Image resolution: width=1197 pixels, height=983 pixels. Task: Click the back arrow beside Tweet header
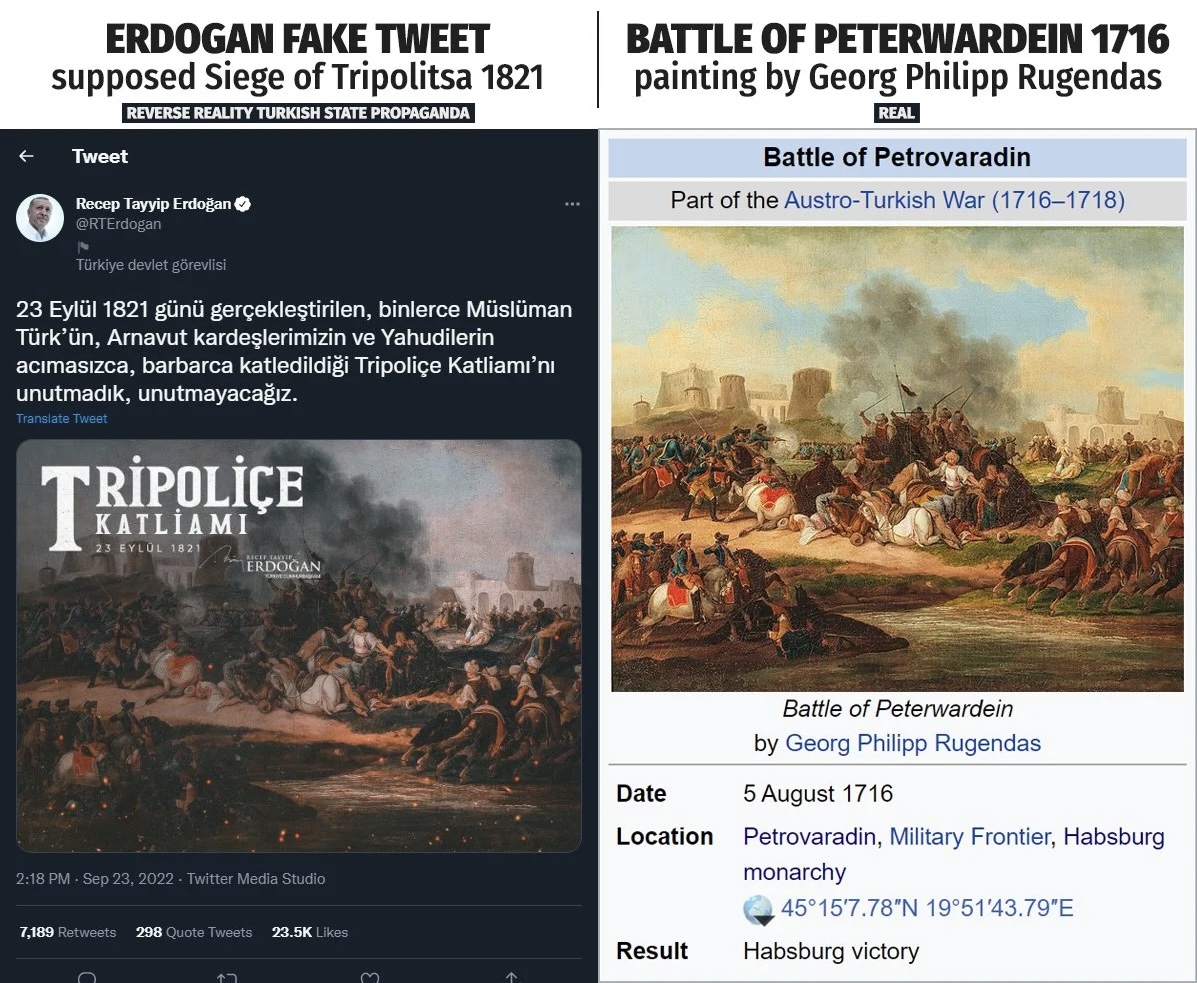pos(27,156)
